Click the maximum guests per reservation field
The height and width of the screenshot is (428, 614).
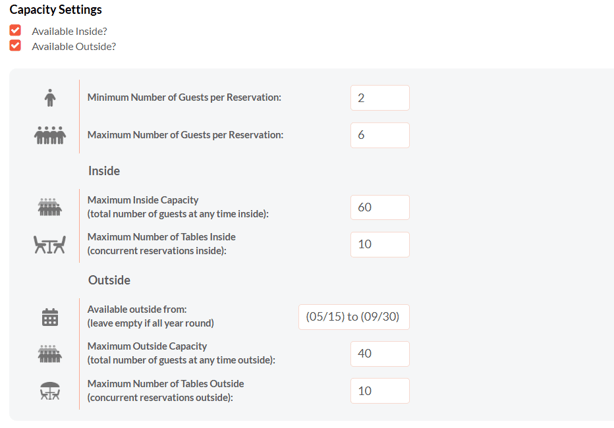point(380,135)
